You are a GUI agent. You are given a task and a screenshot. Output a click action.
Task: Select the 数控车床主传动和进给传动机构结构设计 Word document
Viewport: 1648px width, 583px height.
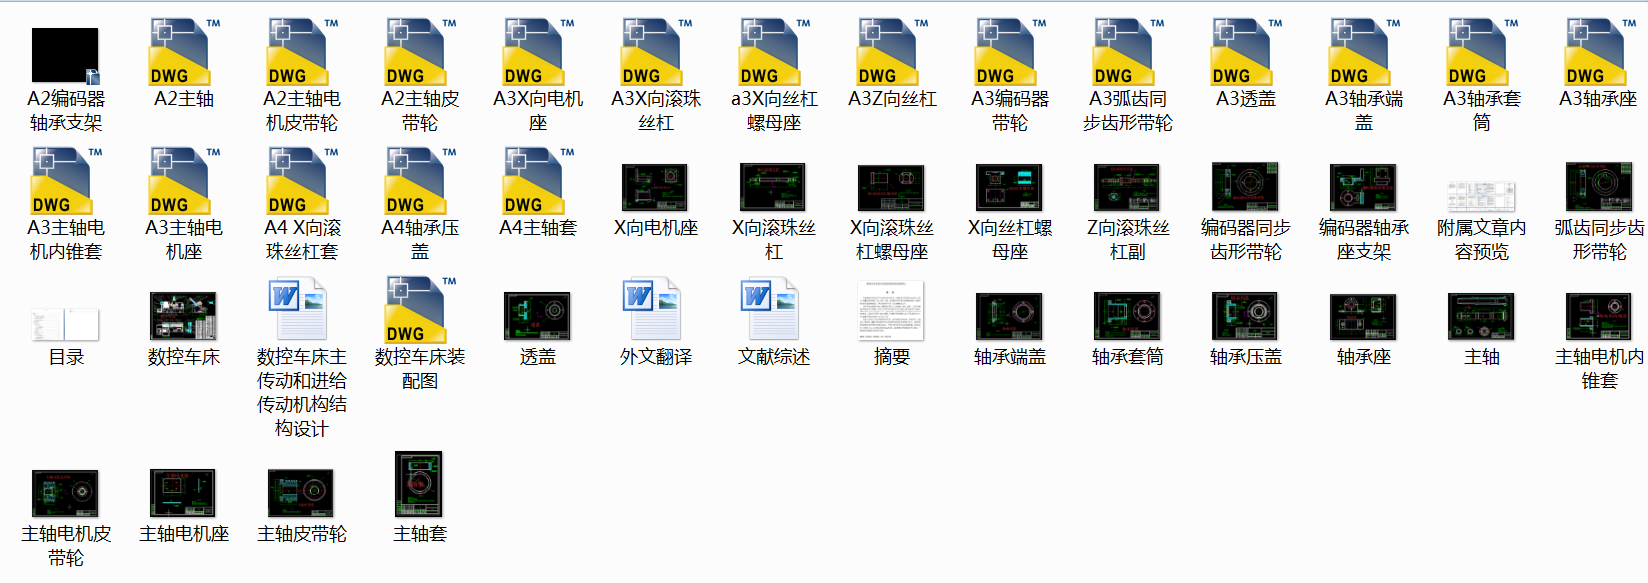click(298, 310)
